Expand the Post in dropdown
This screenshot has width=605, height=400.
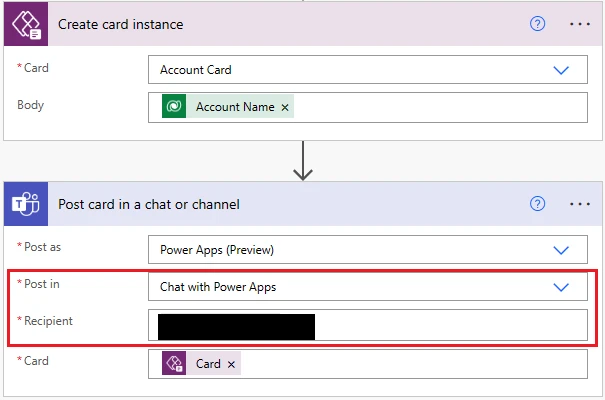click(561, 287)
